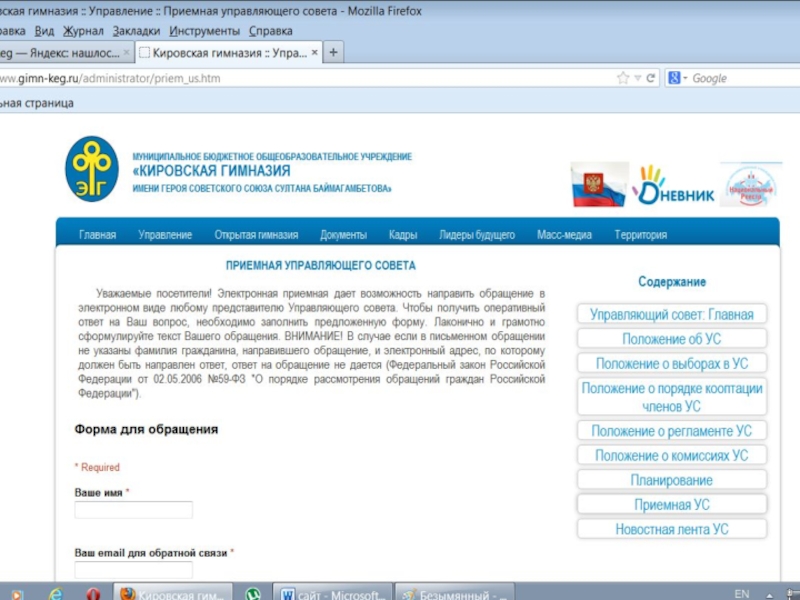Reload the page with the refresh icon
This screenshot has width=800, height=600.
[651, 78]
